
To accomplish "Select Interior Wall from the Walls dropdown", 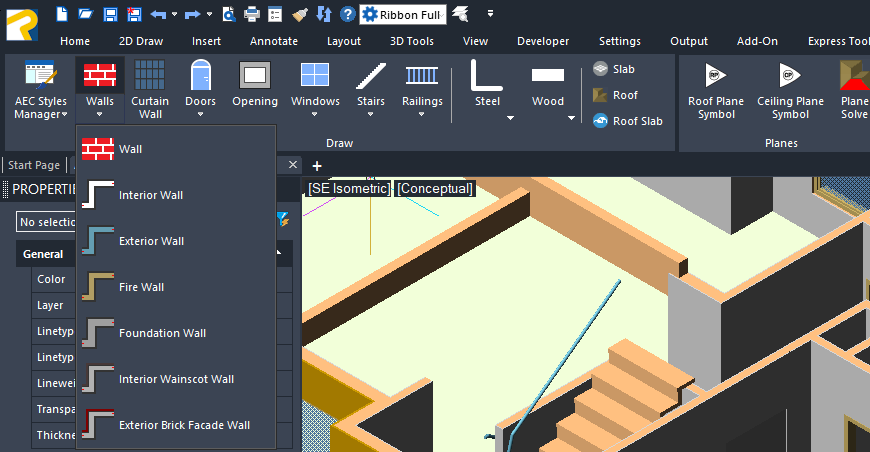I will click(x=150, y=195).
